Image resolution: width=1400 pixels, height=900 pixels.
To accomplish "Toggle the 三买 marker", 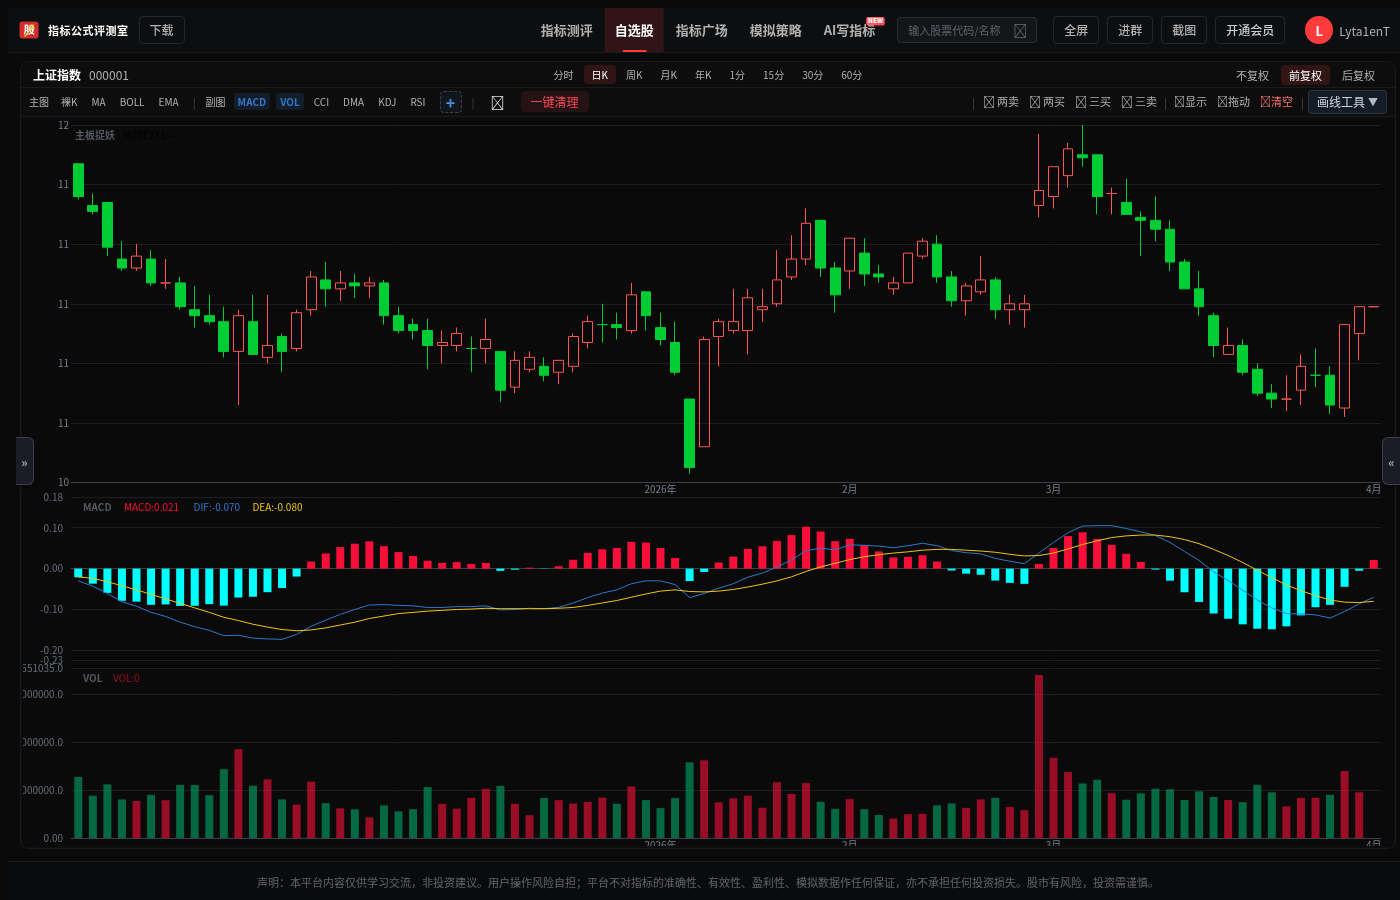I will [x=1093, y=102].
